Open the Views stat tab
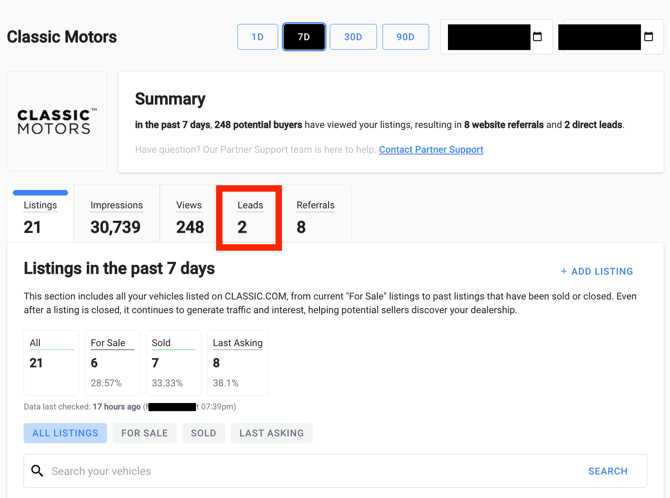 189,214
